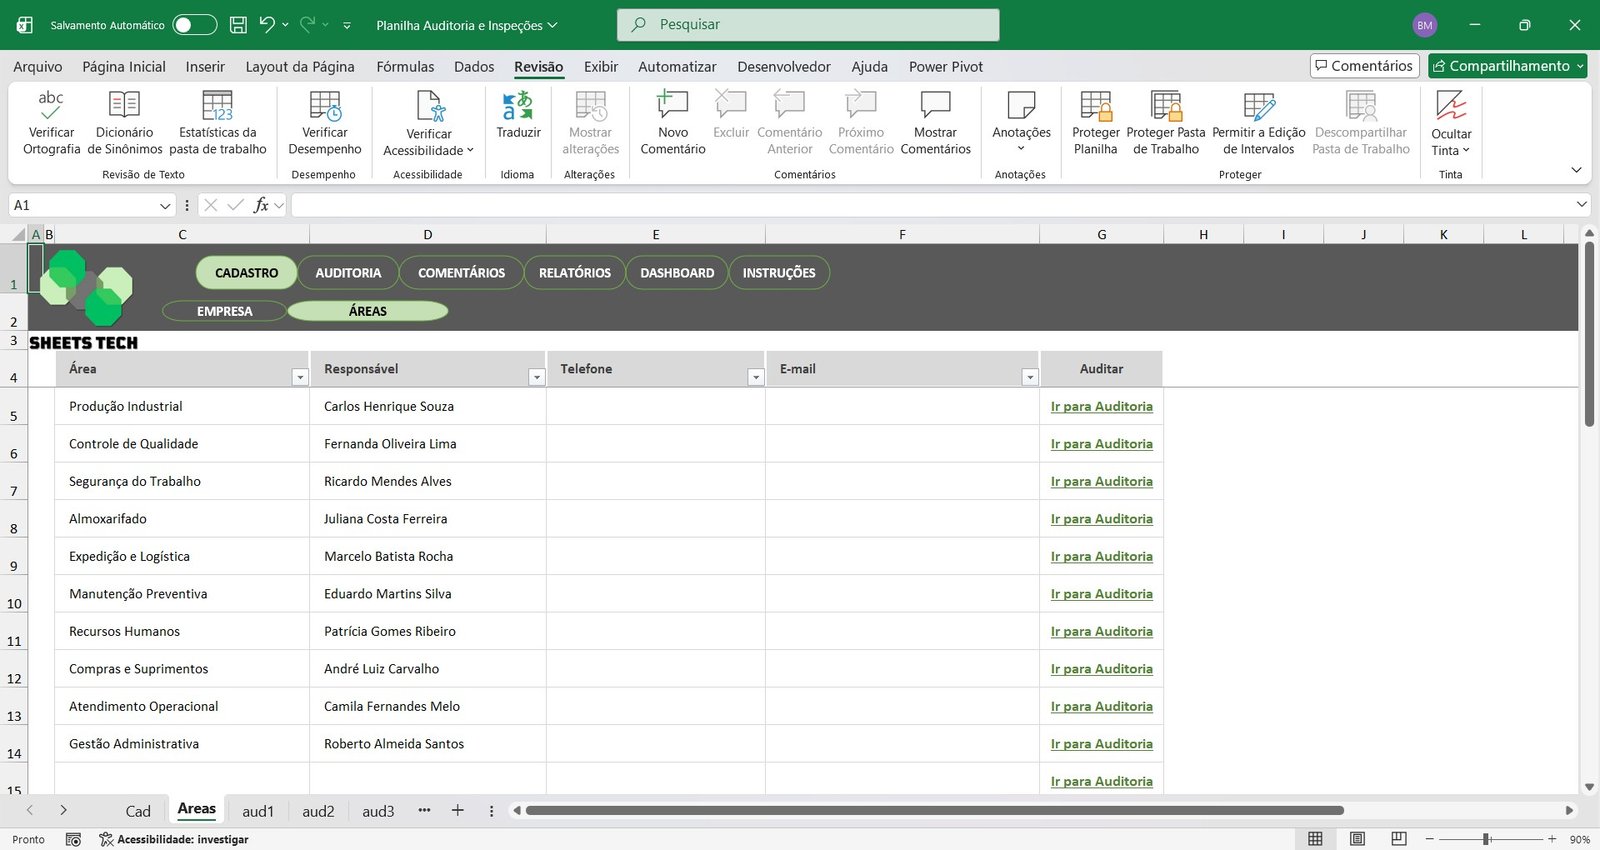Select the Cad sheet tab
1600x850 pixels.
coord(138,811)
